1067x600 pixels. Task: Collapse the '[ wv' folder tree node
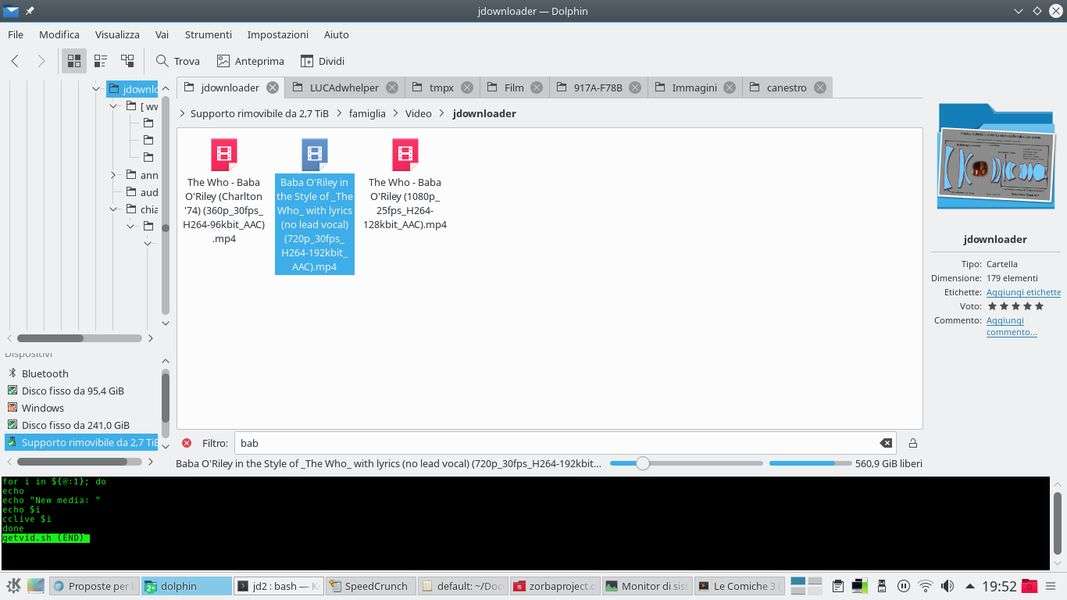[x=114, y=106]
